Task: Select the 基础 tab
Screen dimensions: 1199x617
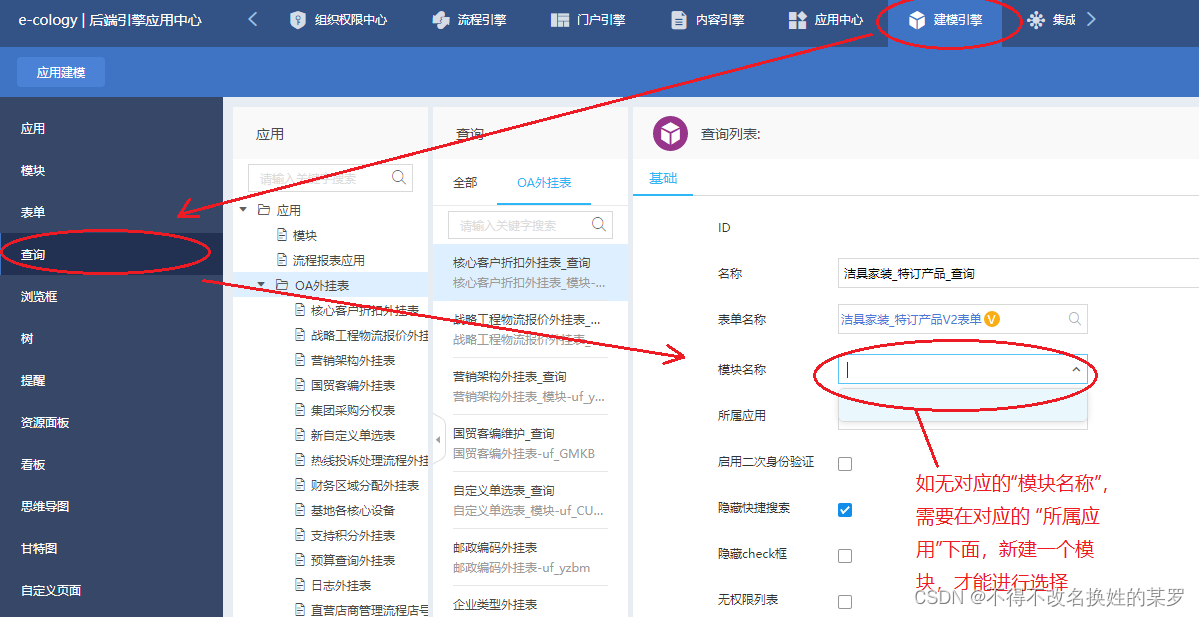Action: (x=663, y=177)
